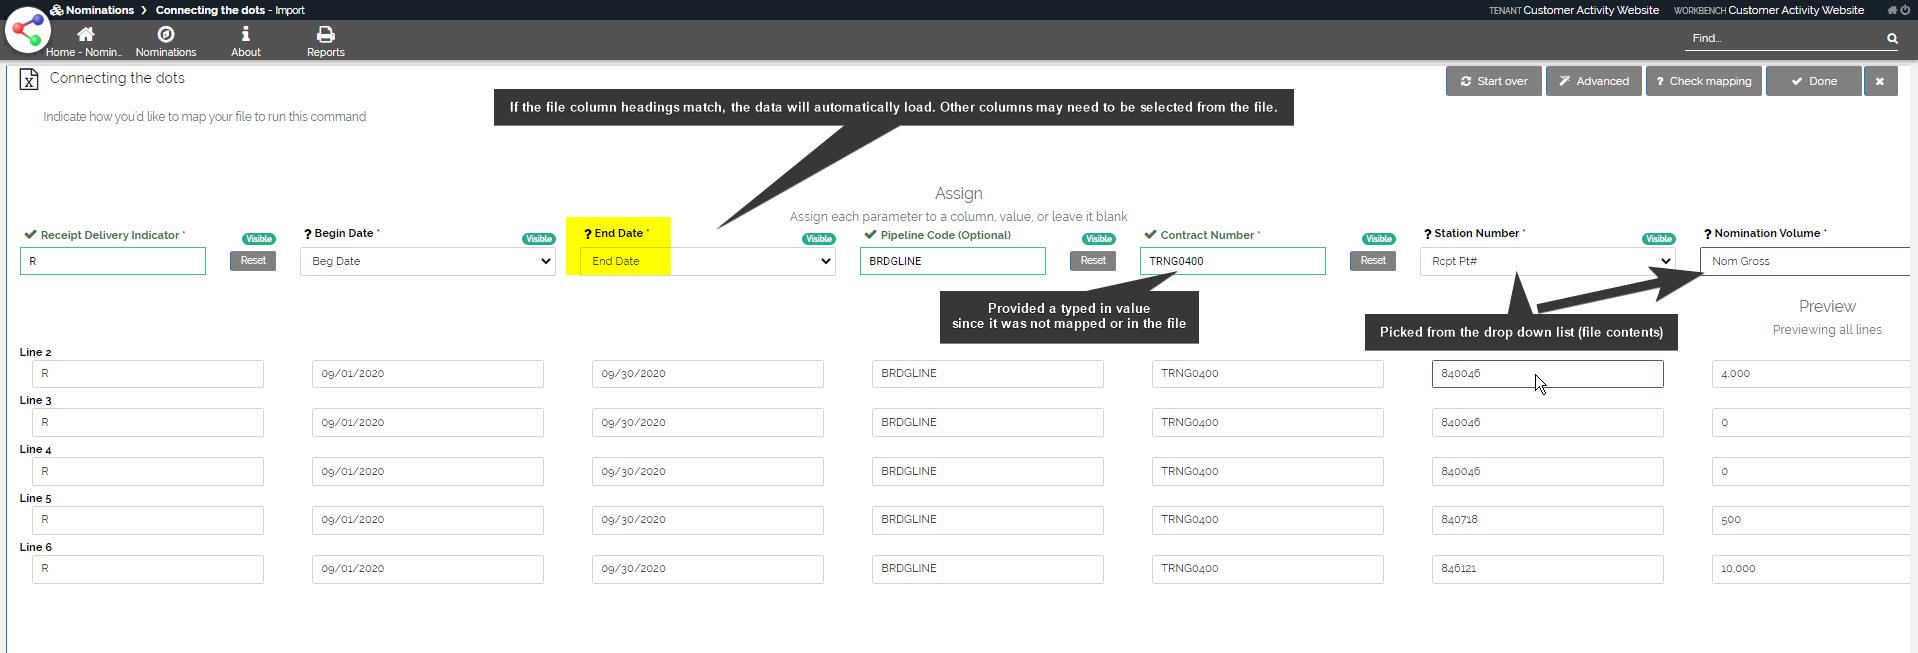1918x653 pixels.
Task: Click the small home icon in top-right corner
Action: click(1892, 10)
